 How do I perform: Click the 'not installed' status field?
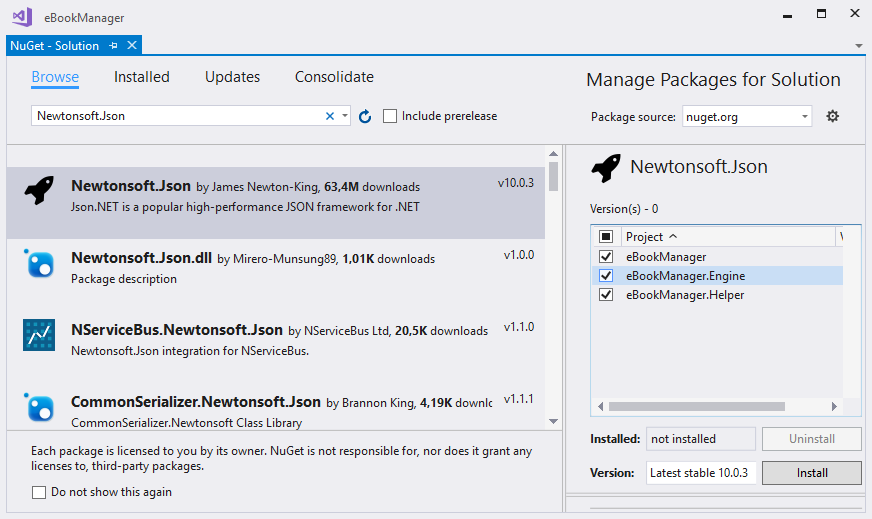click(701, 439)
